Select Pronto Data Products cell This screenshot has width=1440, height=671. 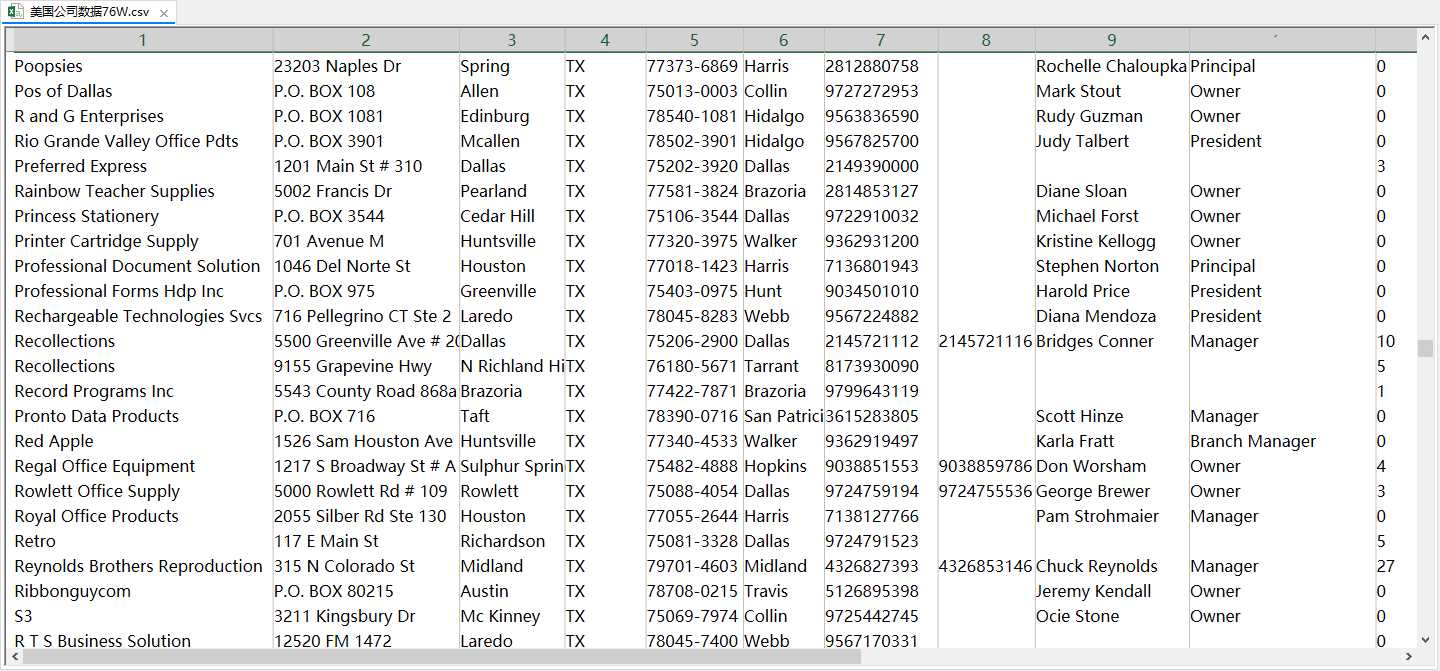[x=143, y=416]
